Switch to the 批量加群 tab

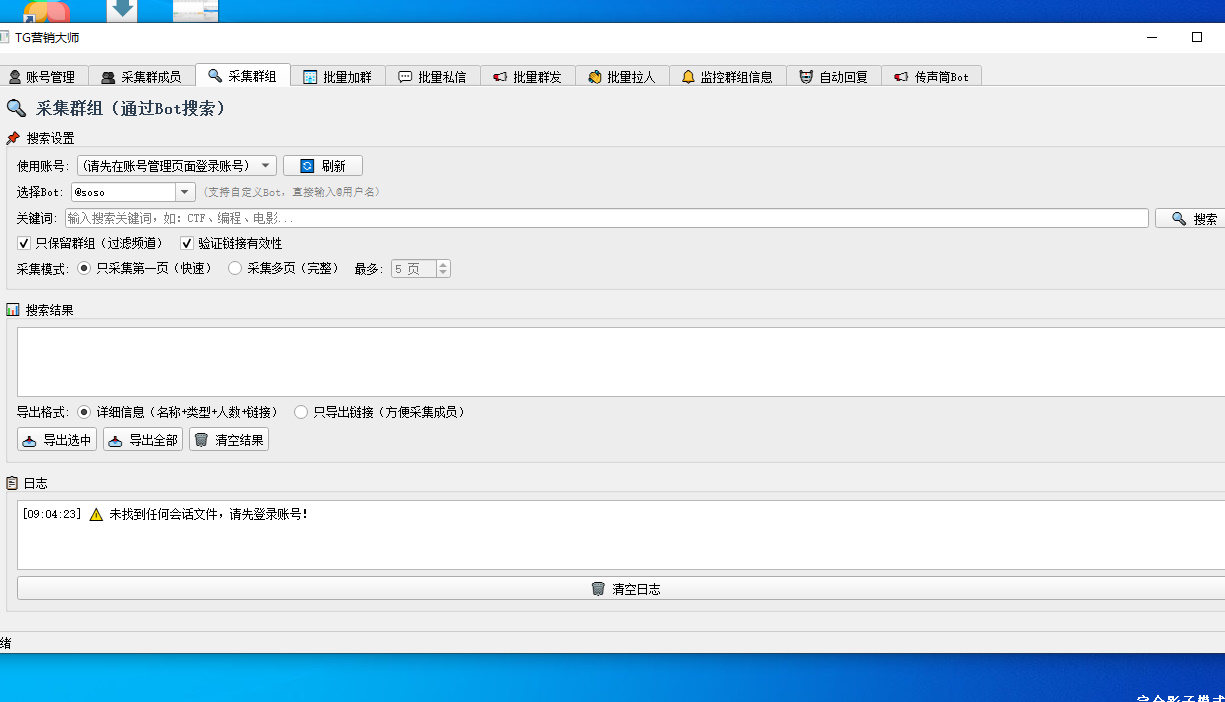(337, 77)
